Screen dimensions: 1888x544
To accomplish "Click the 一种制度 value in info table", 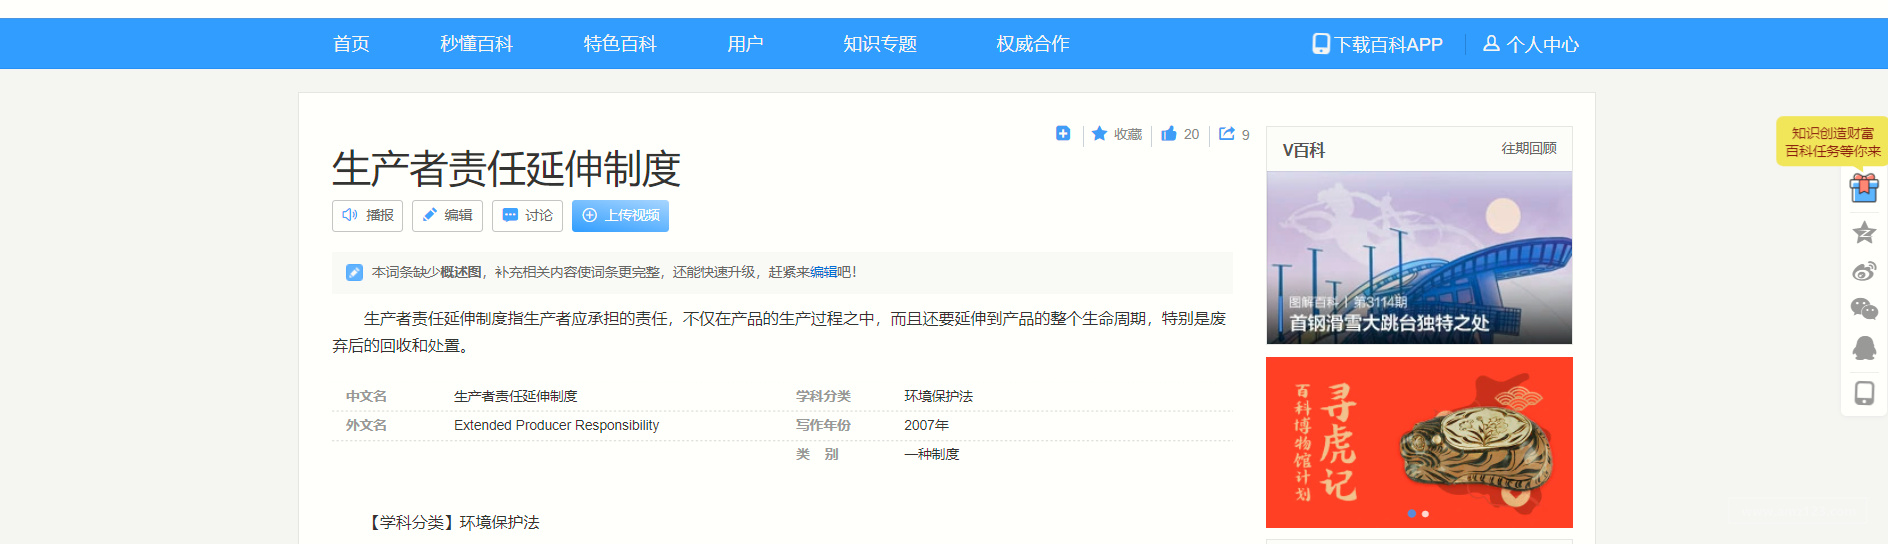I will (x=931, y=454).
